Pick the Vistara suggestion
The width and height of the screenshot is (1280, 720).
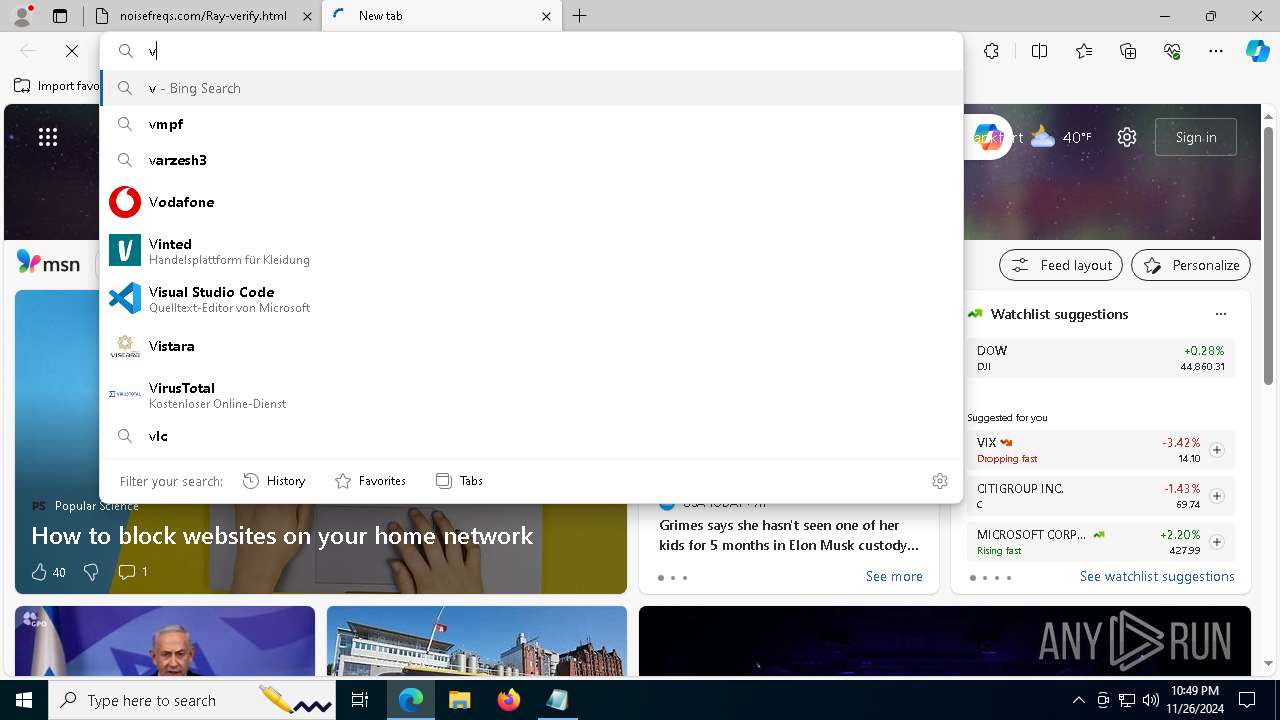pyautogui.click(x=531, y=346)
